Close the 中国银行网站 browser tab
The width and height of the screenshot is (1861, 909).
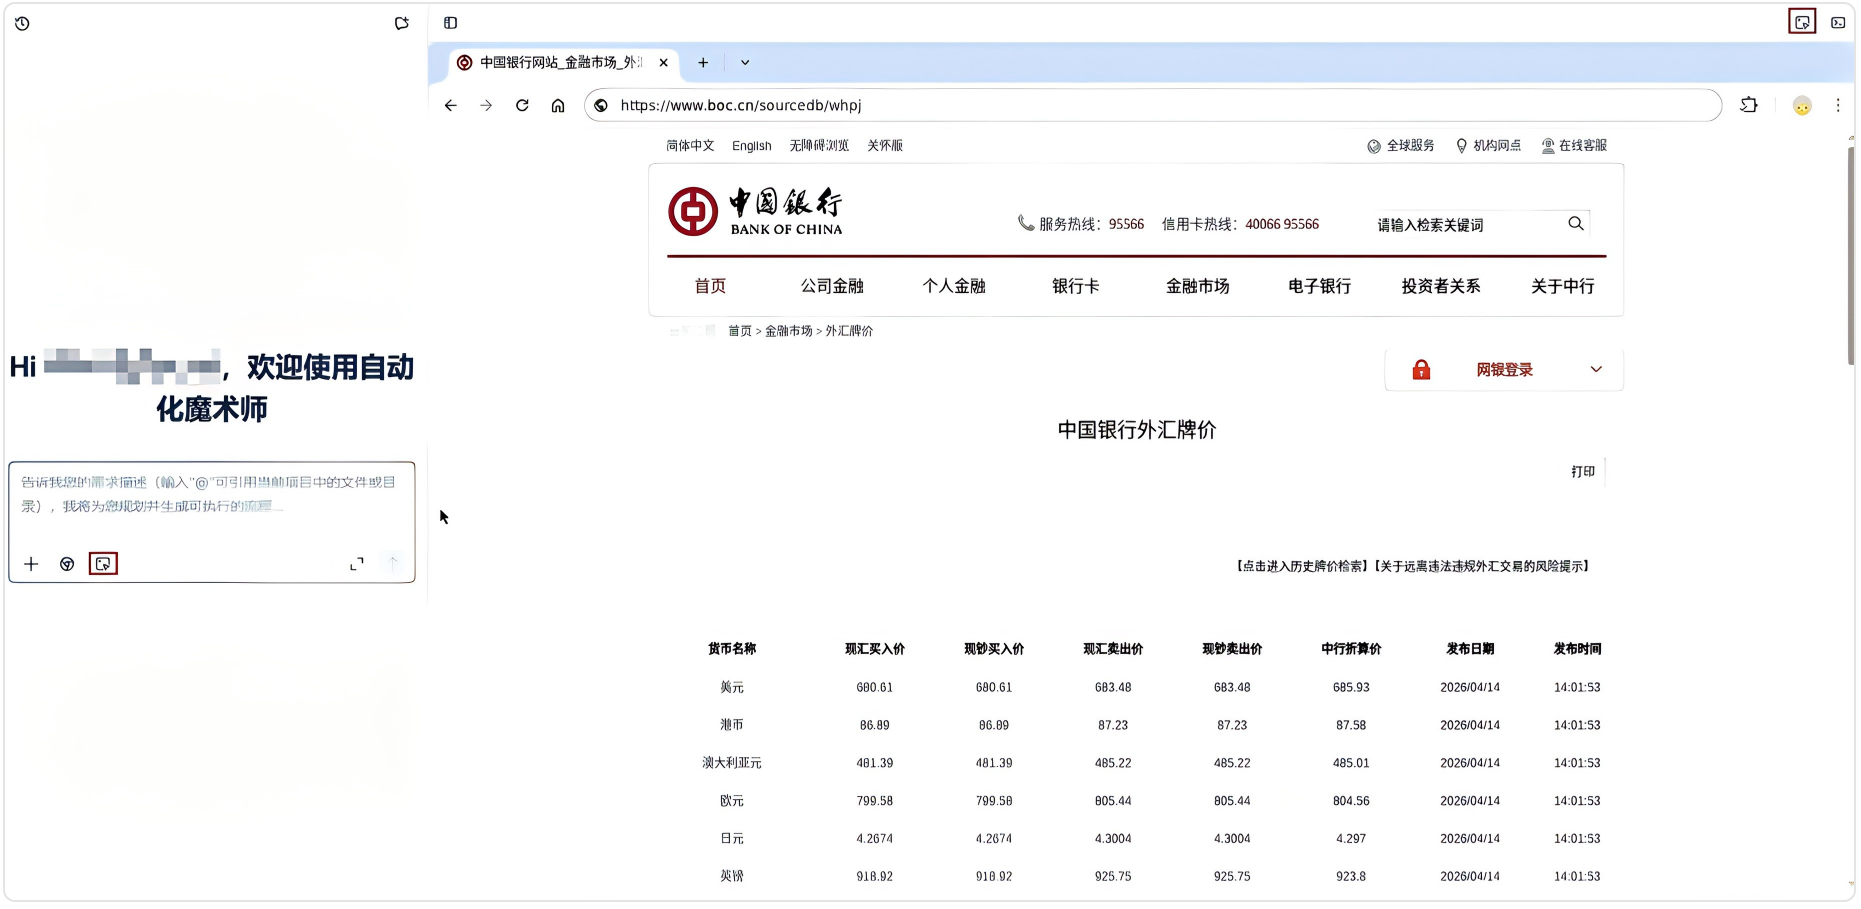point(663,62)
